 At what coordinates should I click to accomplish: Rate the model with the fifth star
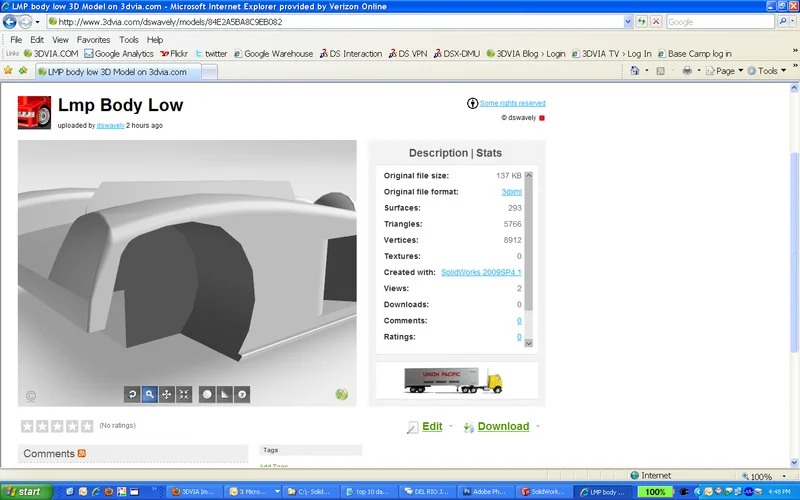[x=87, y=427]
